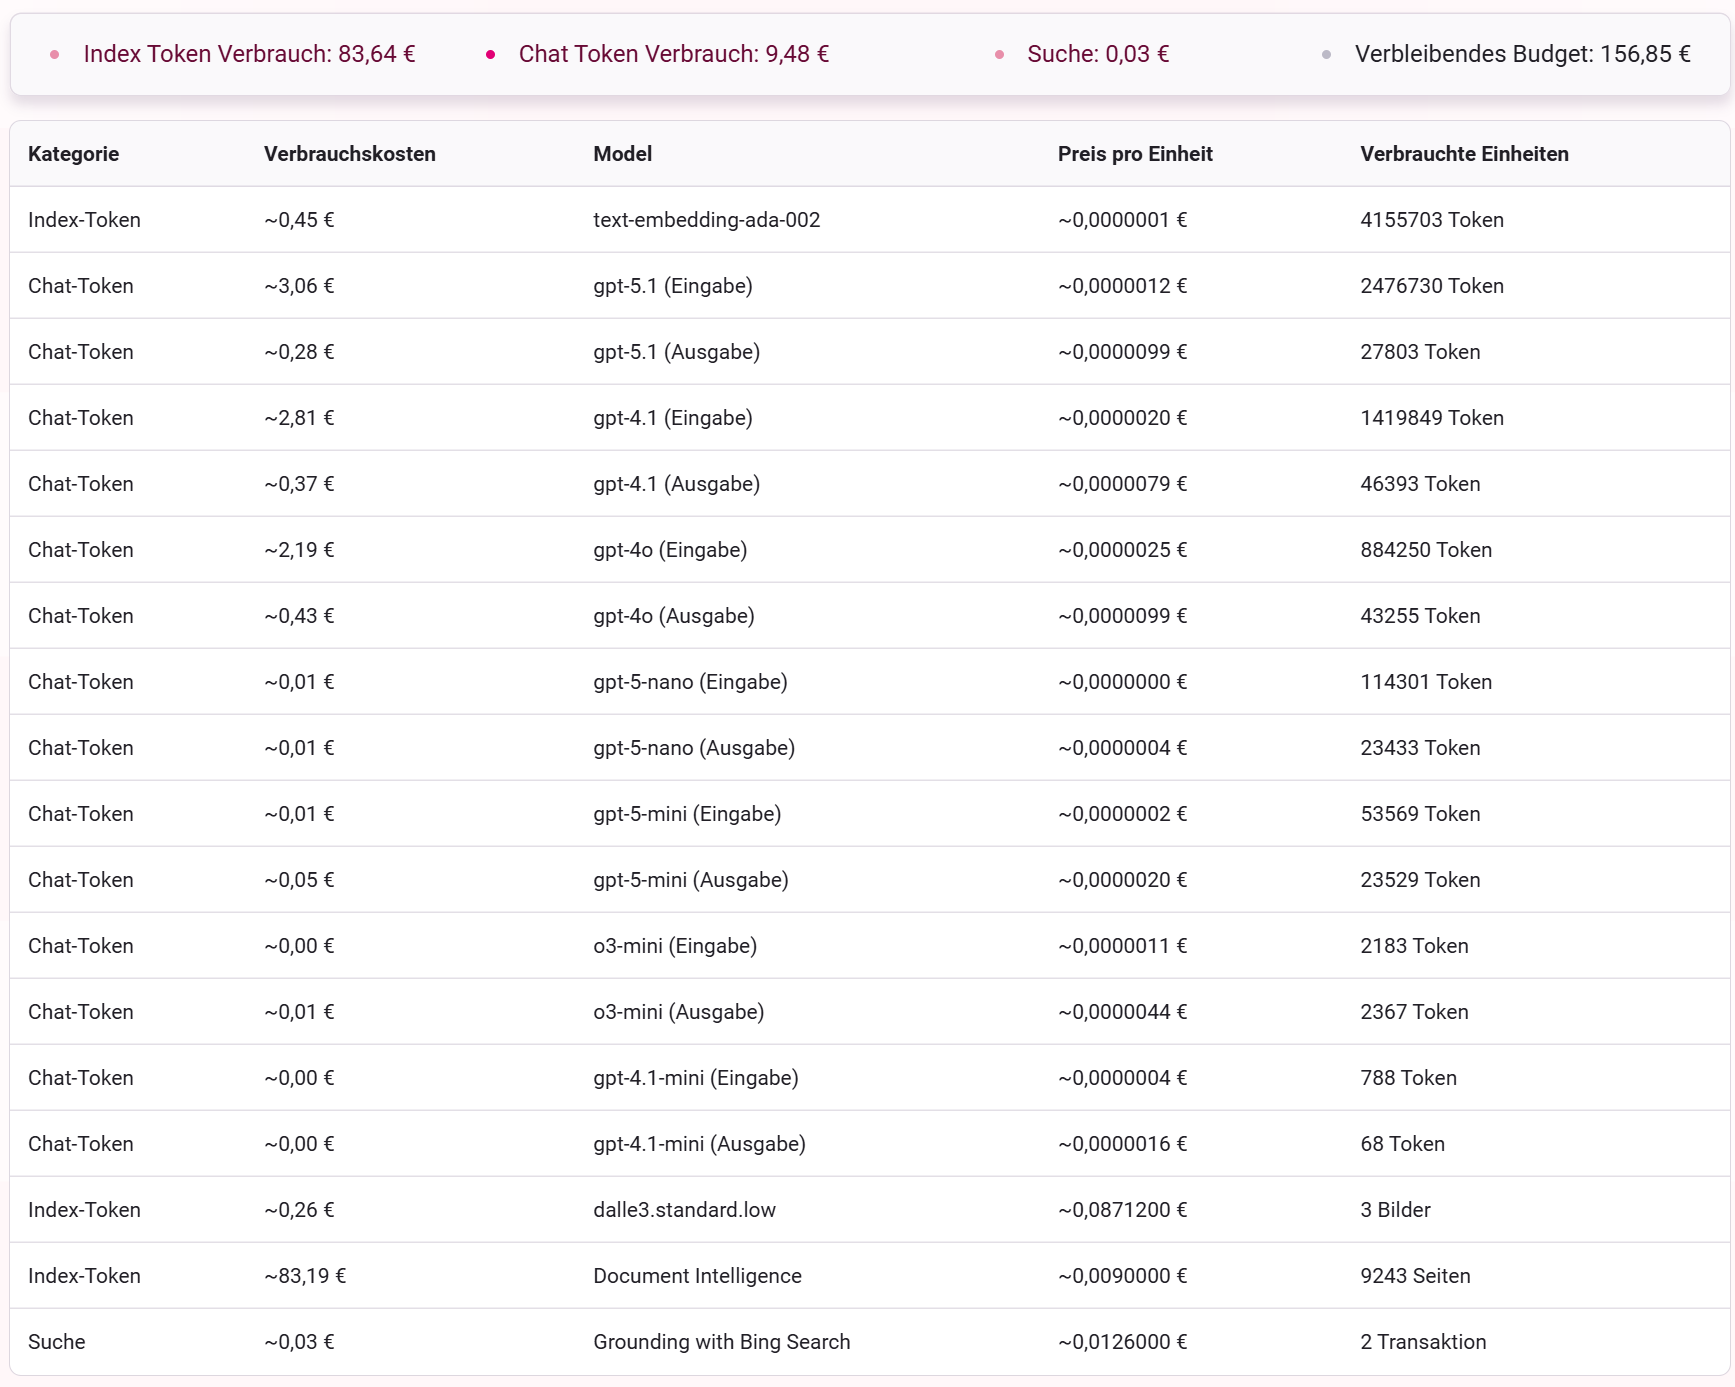1735x1387 pixels.
Task: Select the ~2,19 € cost value
Action: pos(299,550)
